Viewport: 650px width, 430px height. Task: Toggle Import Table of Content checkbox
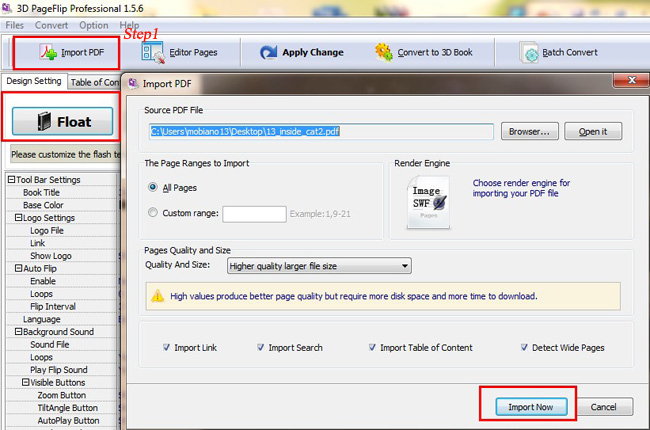point(372,347)
